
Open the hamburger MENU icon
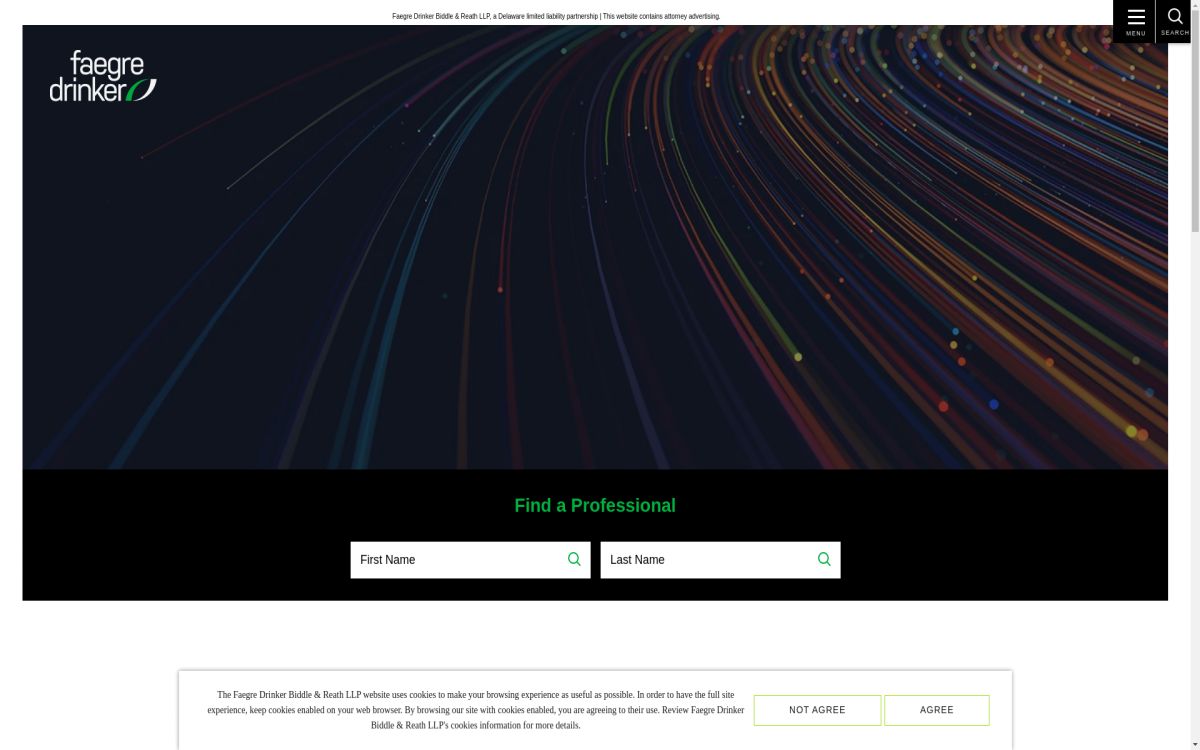tap(1135, 17)
